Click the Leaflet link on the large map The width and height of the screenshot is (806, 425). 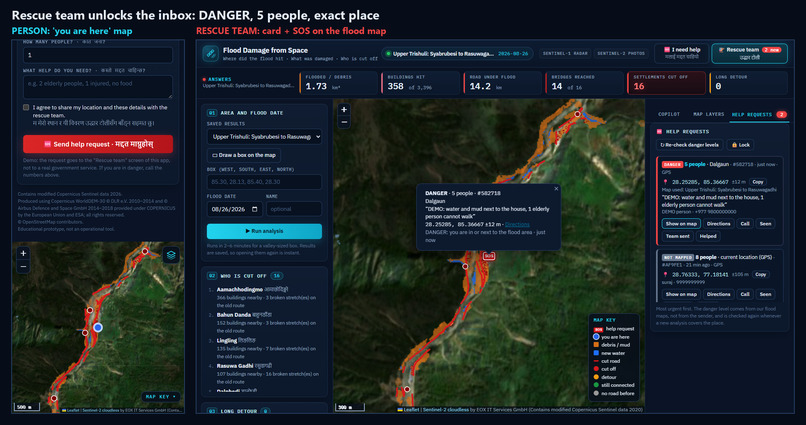(411, 410)
